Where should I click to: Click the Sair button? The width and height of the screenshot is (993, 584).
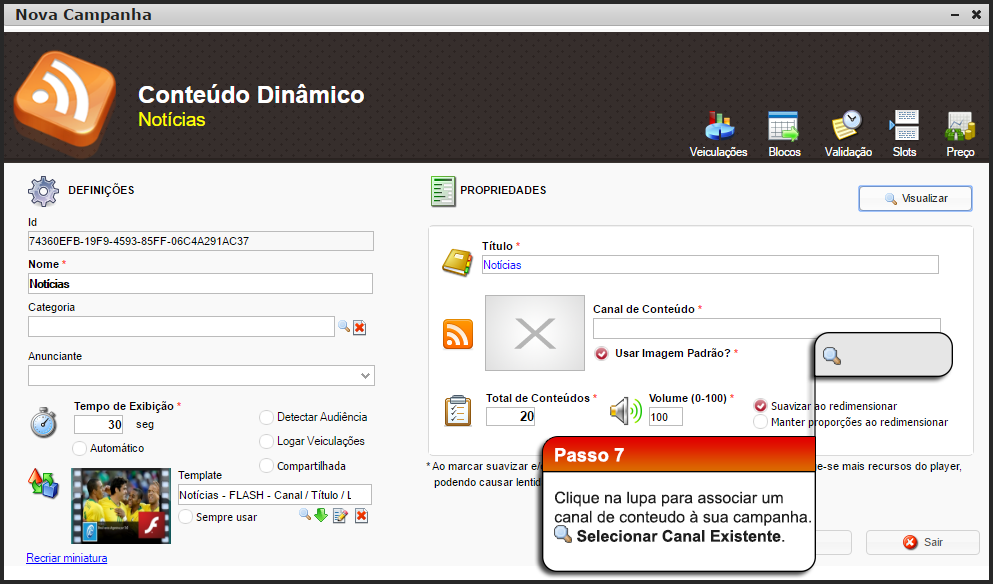(x=923, y=542)
